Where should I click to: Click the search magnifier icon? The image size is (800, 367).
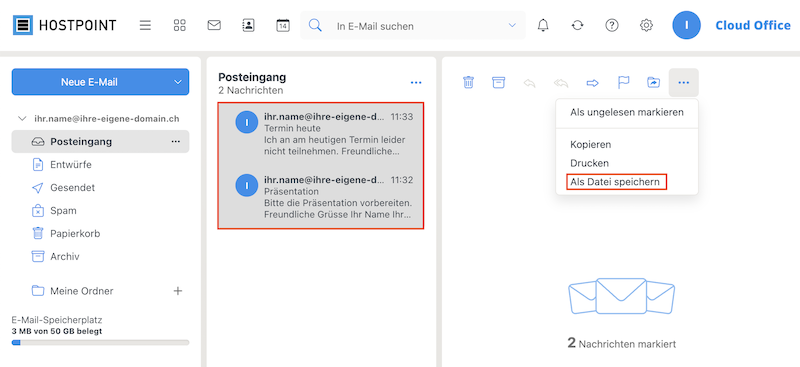click(x=315, y=25)
